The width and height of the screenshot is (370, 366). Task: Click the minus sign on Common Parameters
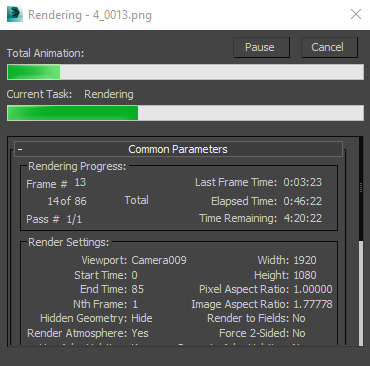coord(20,149)
